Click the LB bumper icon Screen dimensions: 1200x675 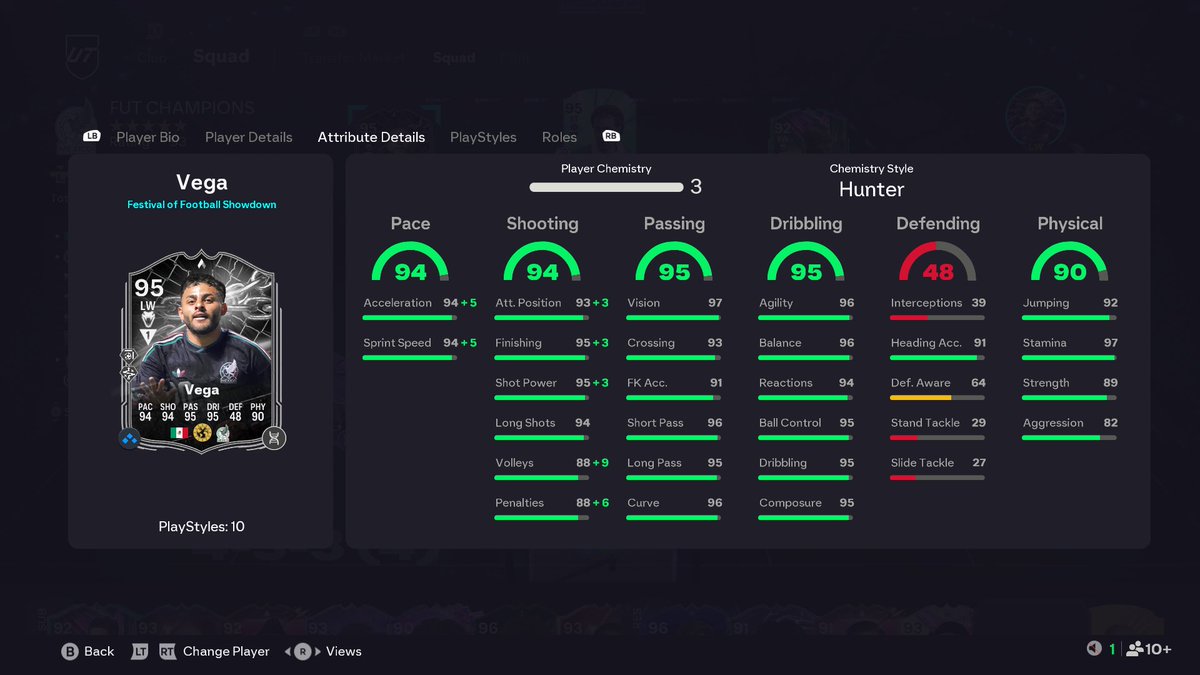point(92,136)
